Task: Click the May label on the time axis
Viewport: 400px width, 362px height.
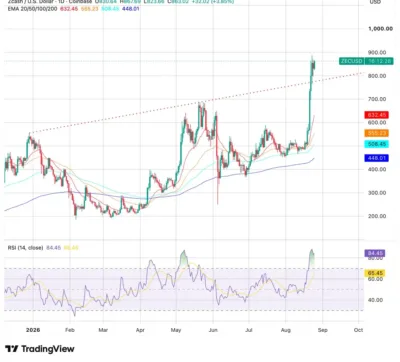Action: click(176, 330)
